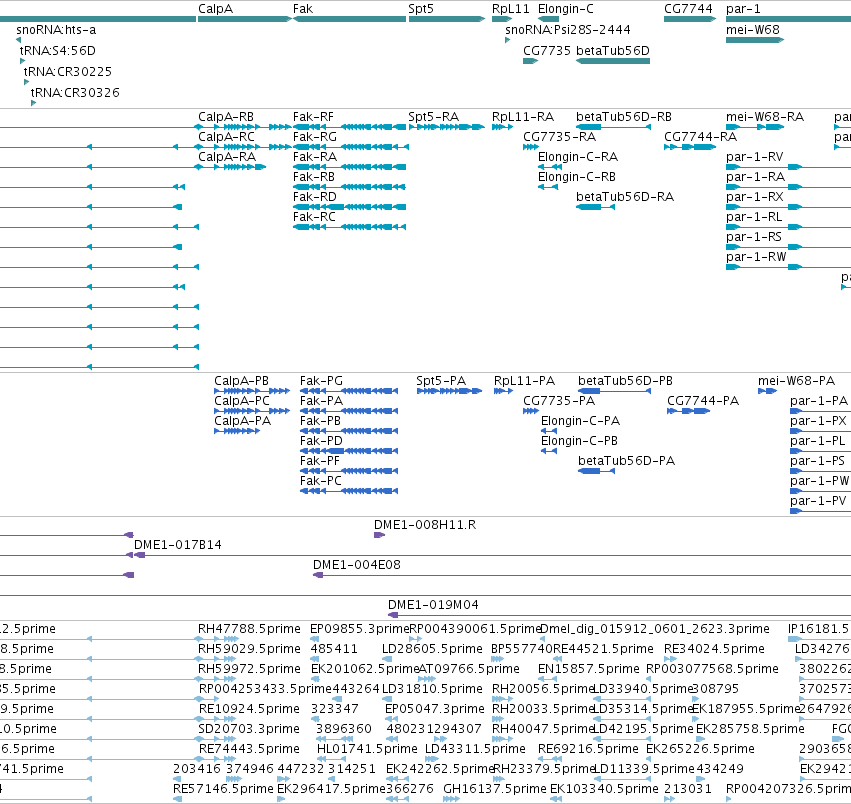Click transcript betaTub56D-RA label

pyautogui.click(x=625, y=197)
